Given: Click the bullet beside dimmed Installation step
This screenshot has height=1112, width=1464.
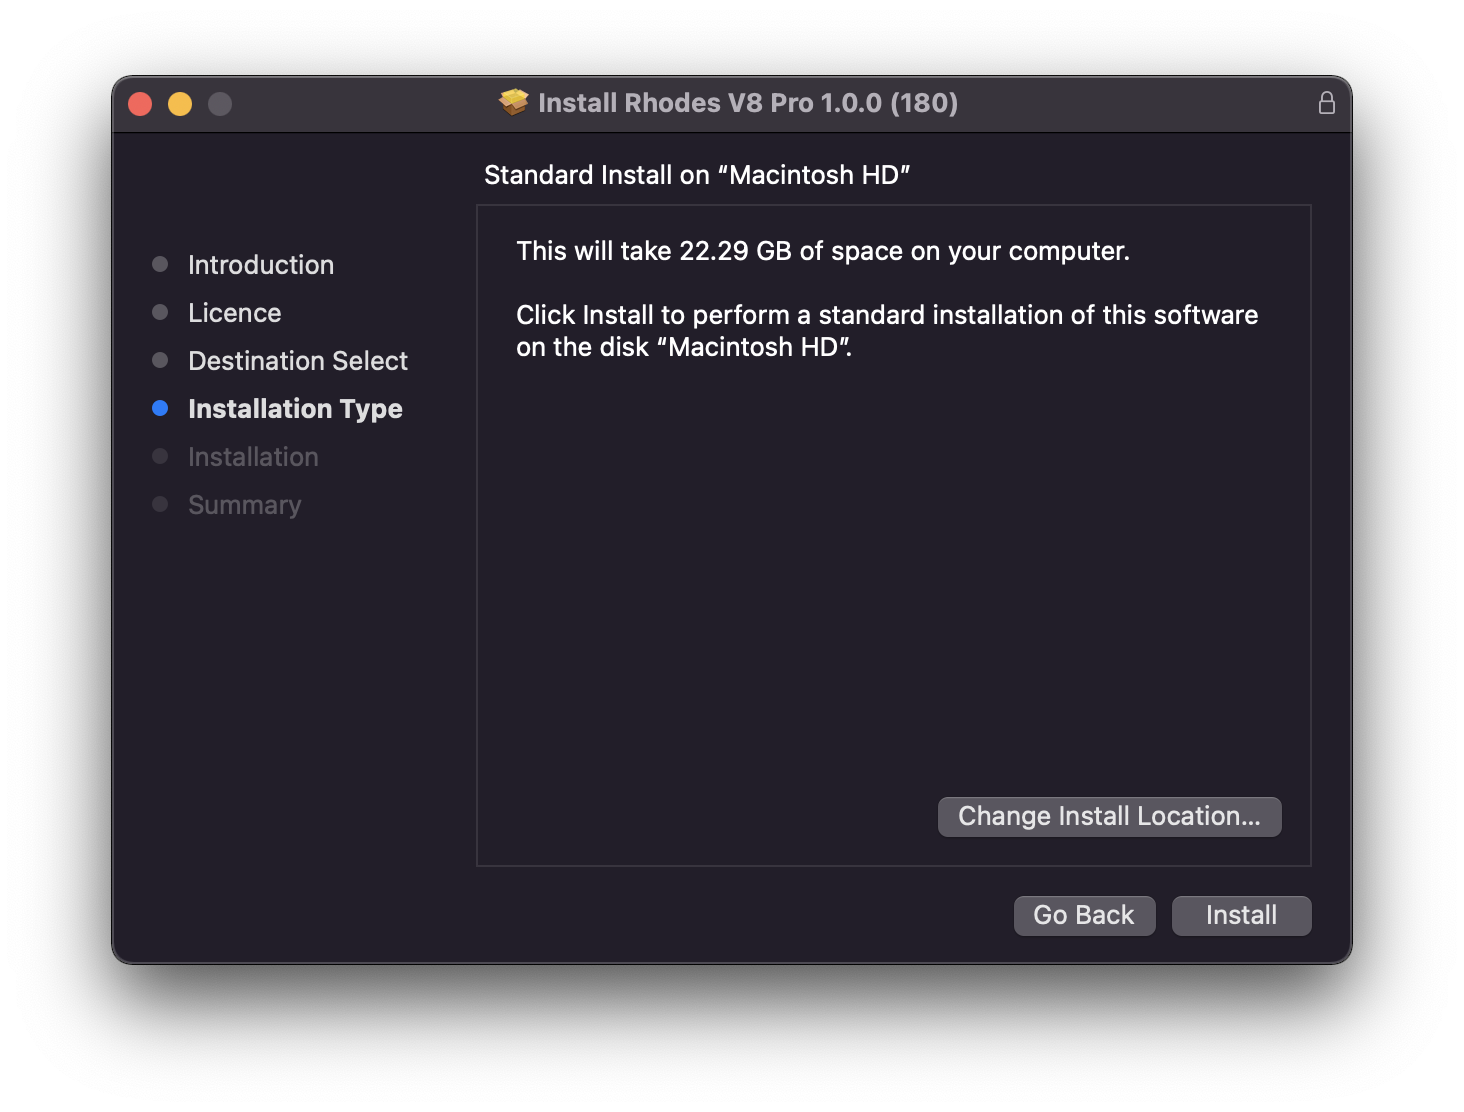Looking at the screenshot, I should coord(160,456).
